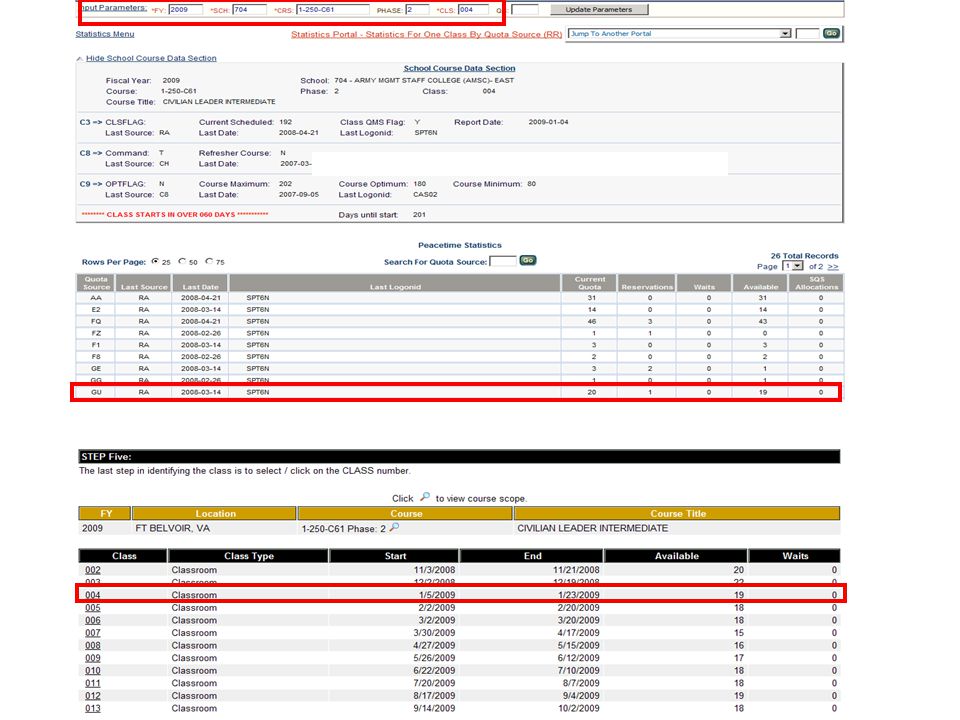This screenshot has width=960, height=720.
Task: Click the 26 Total Records text
Action: 804,256
